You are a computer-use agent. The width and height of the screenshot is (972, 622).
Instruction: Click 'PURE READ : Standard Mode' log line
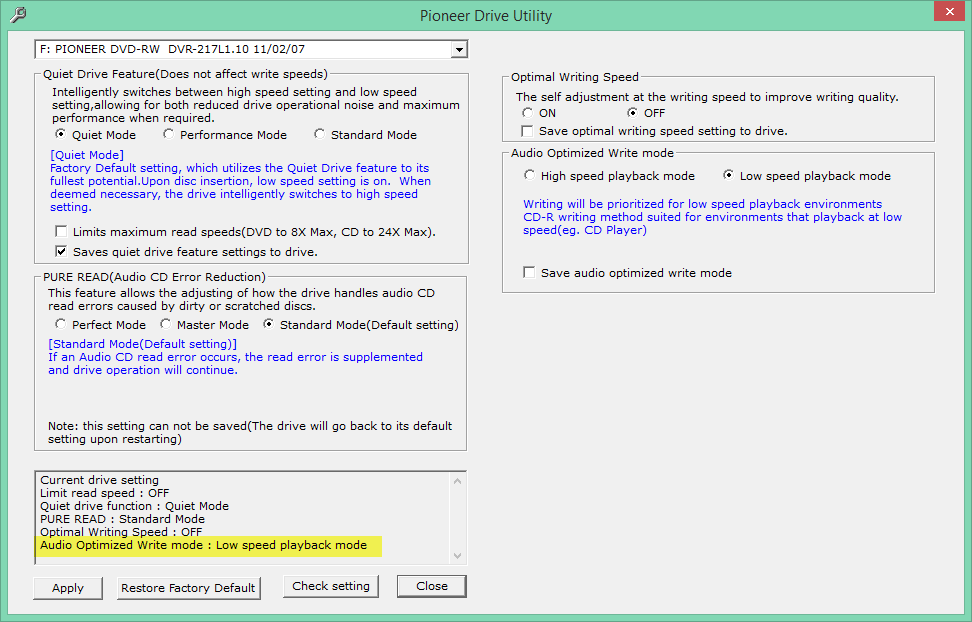coord(123,519)
